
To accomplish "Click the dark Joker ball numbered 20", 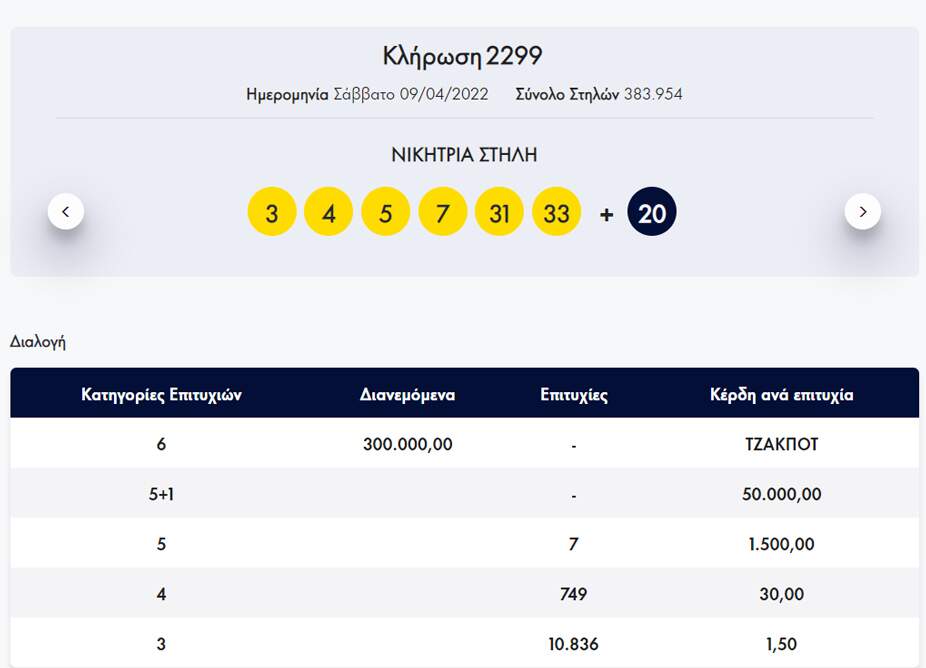I will point(652,213).
